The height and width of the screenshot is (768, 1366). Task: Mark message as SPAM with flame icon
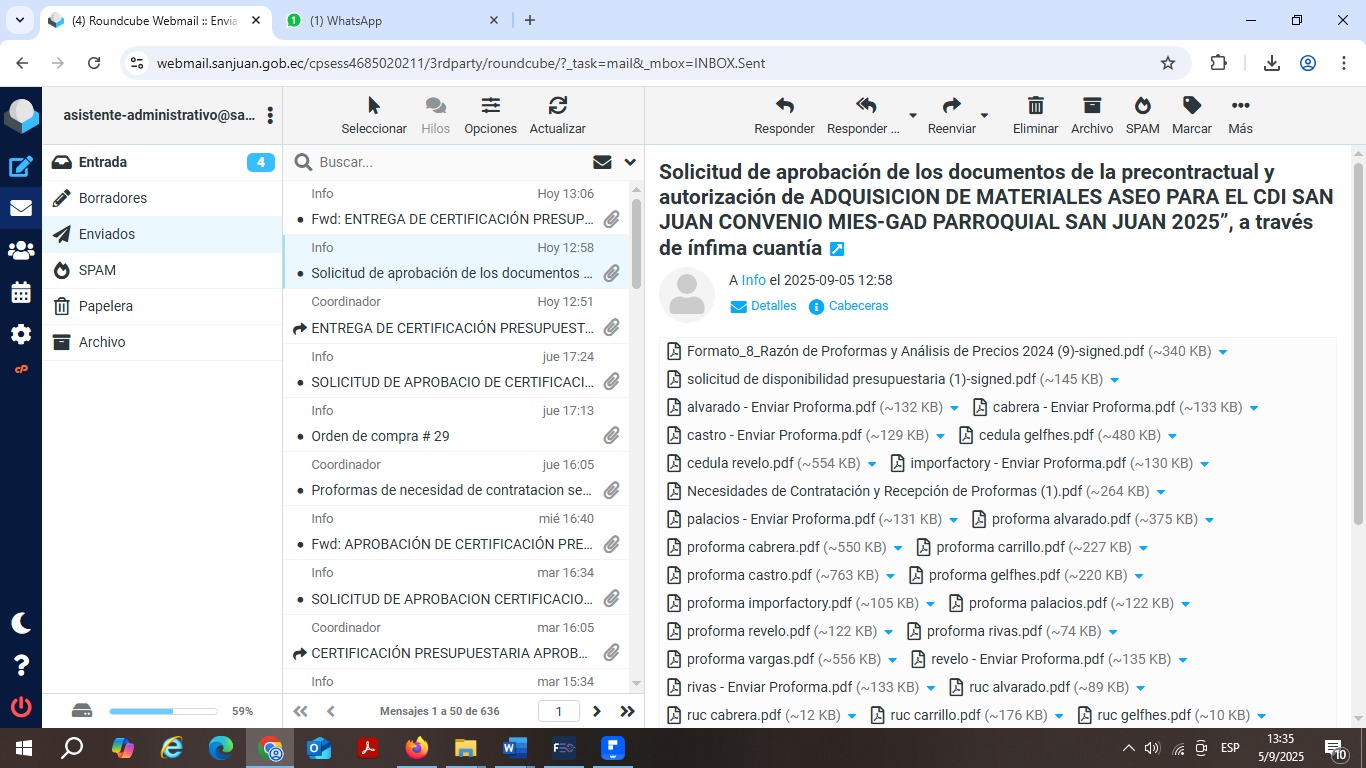(x=1142, y=106)
